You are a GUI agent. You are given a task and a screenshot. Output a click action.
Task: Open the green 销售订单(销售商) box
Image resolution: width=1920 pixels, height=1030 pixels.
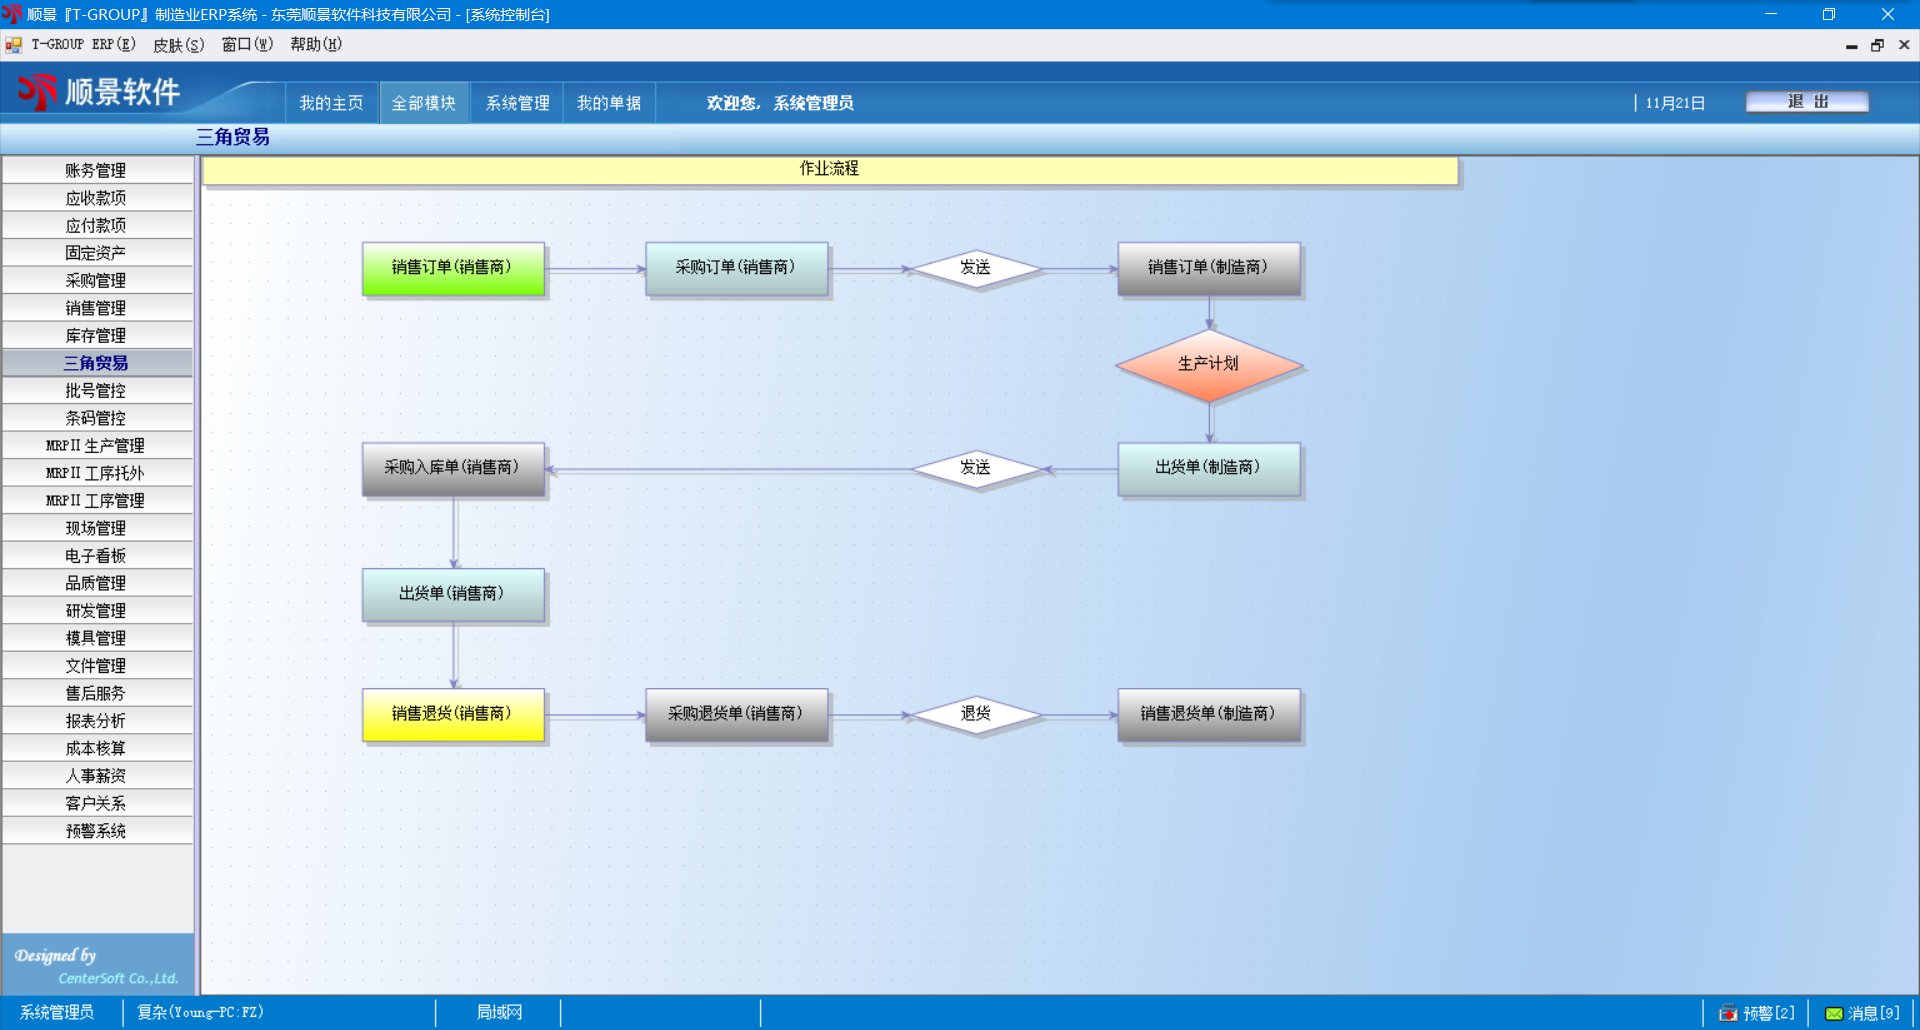click(x=453, y=268)
